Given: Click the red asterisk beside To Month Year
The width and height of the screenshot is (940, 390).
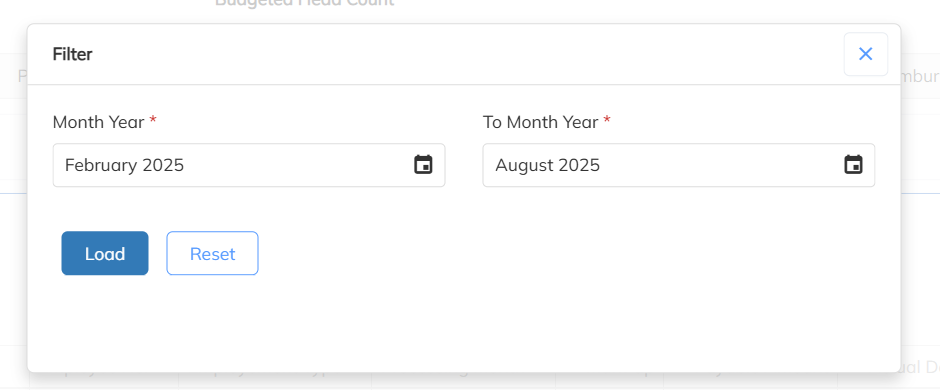Looking at the screenshot, I should 607,120.
